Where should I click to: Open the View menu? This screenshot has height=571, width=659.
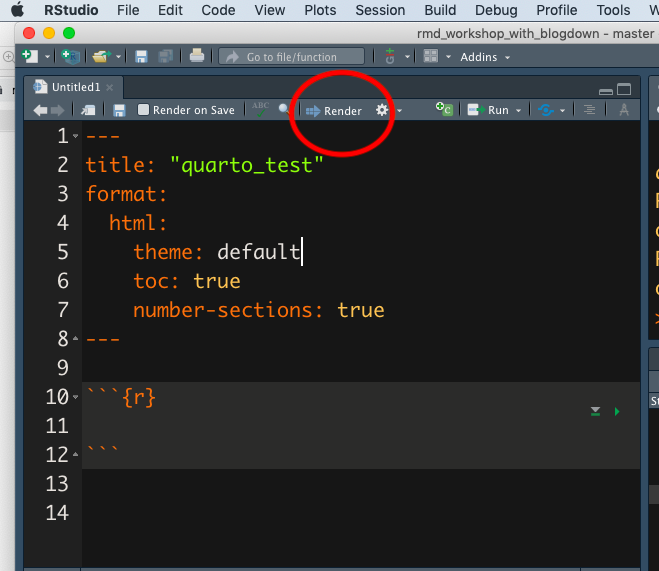tap(269, 10)
